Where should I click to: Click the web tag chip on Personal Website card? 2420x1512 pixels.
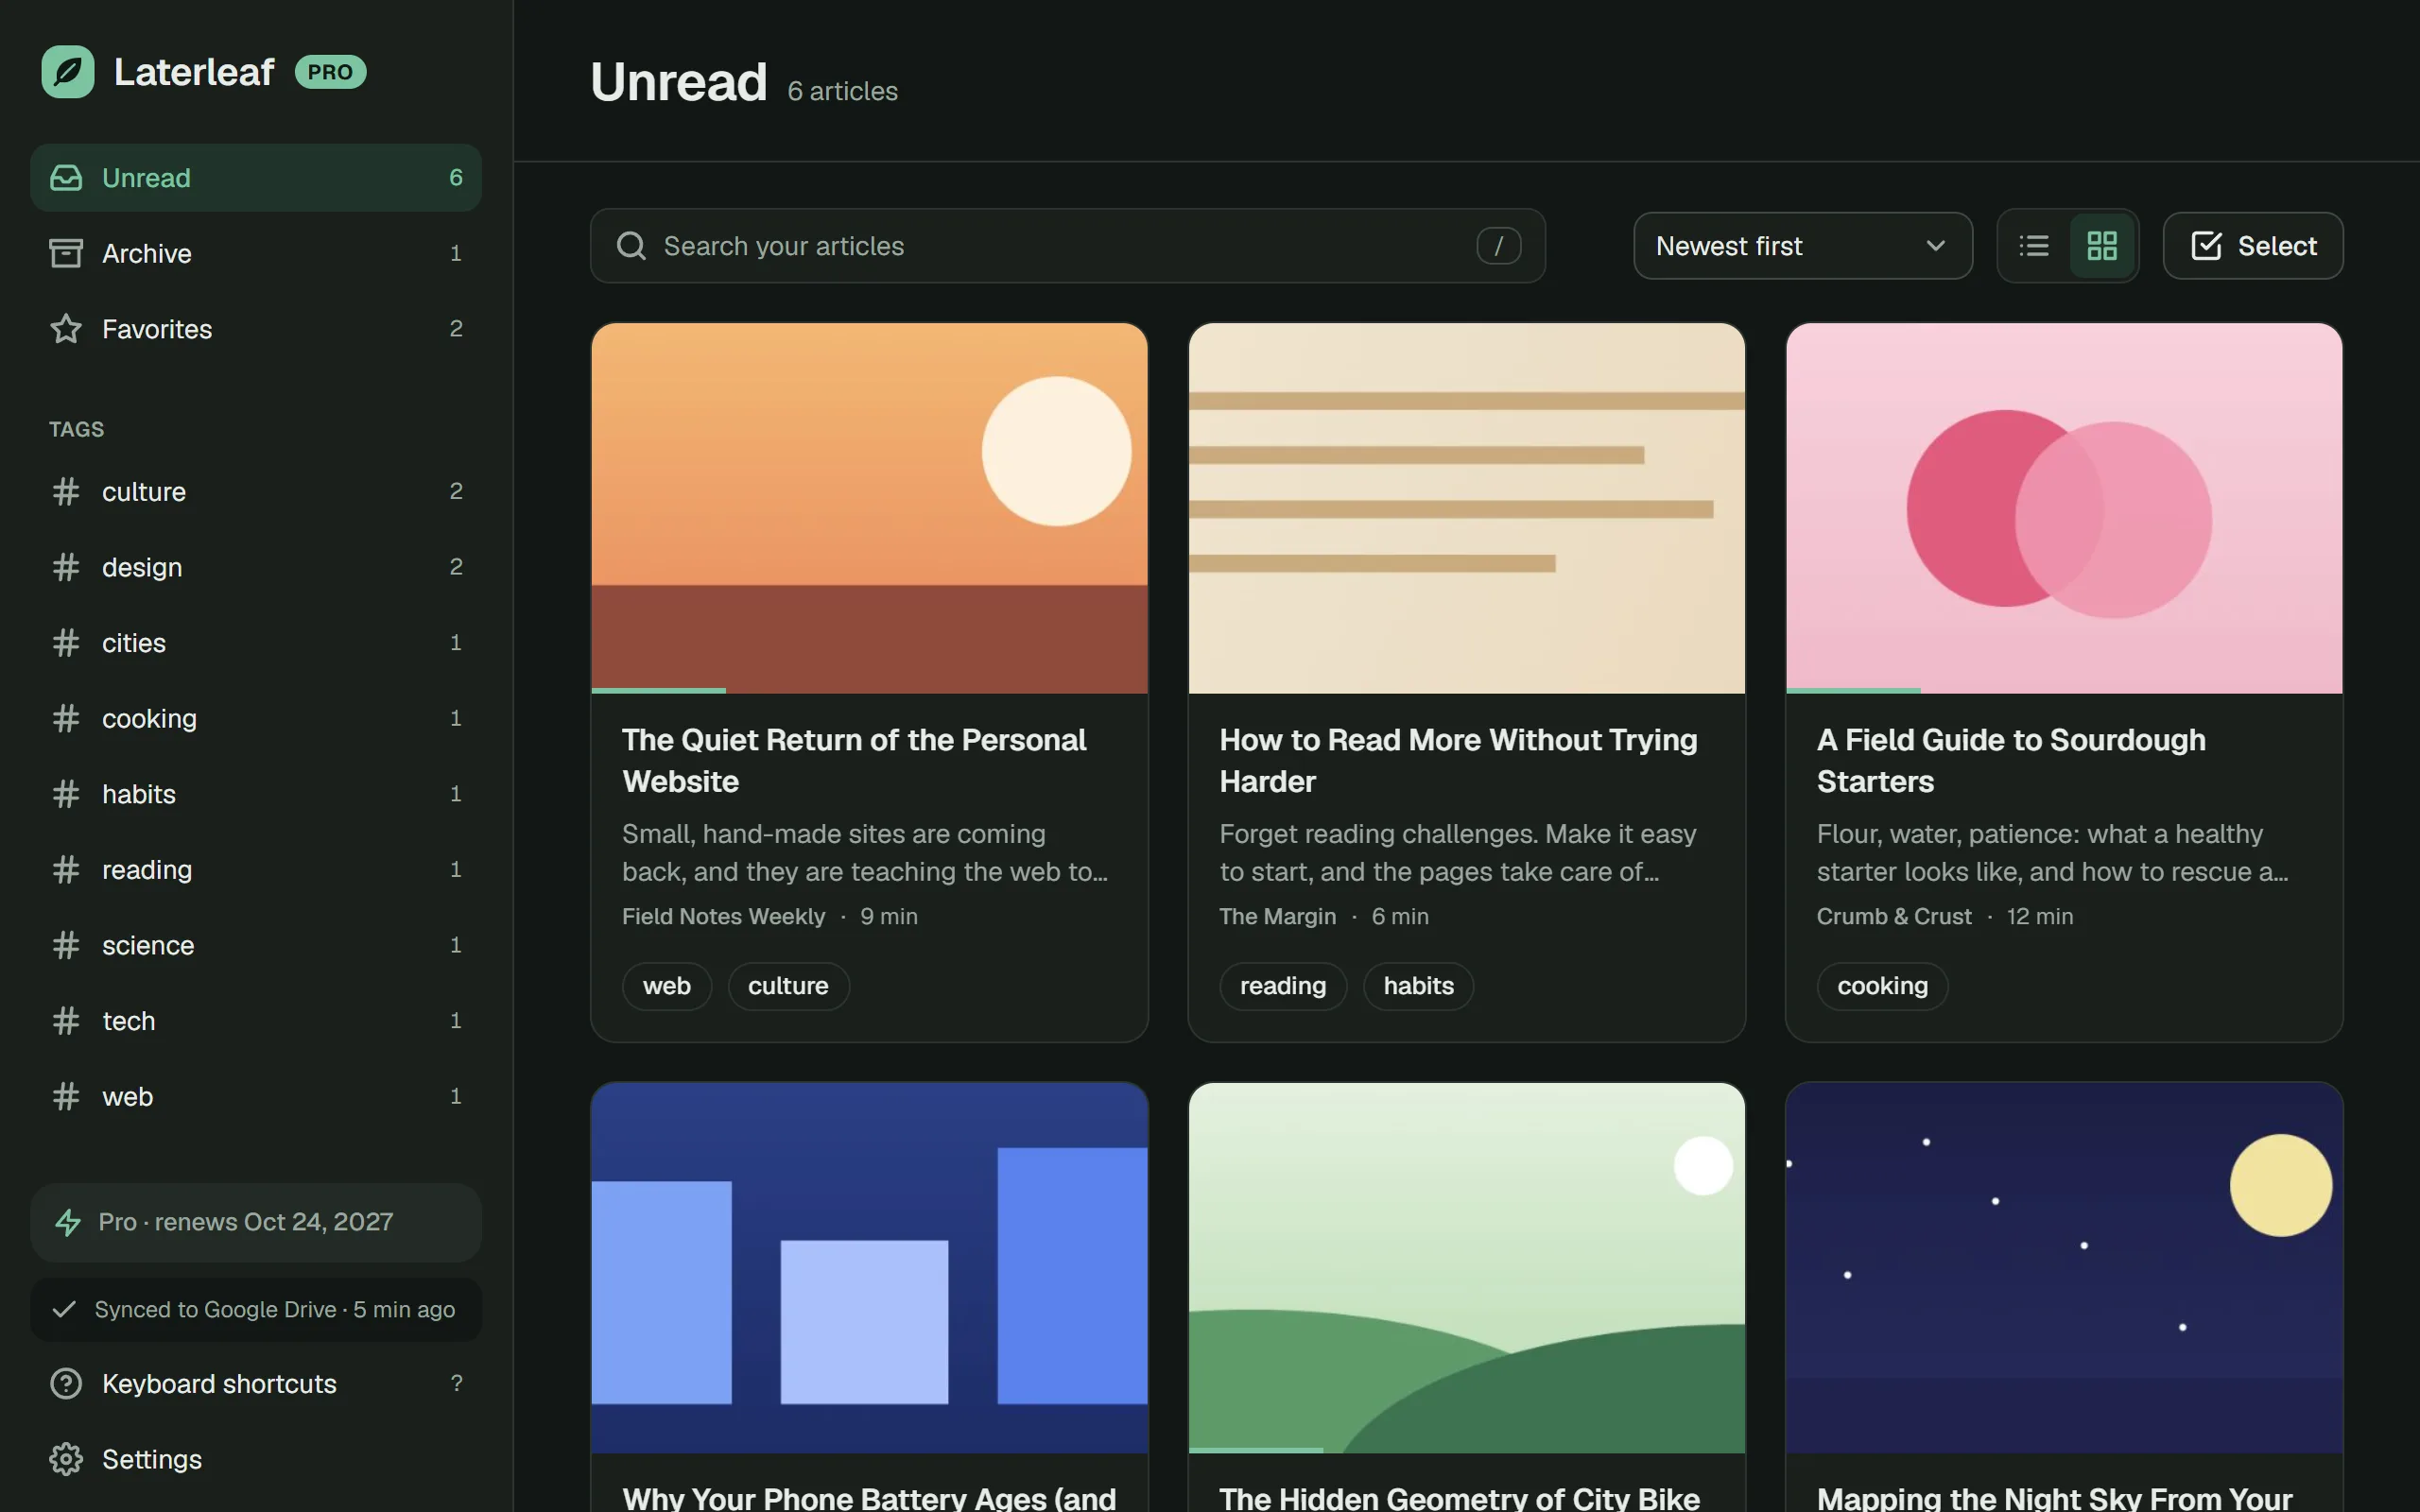coord(666,986)
